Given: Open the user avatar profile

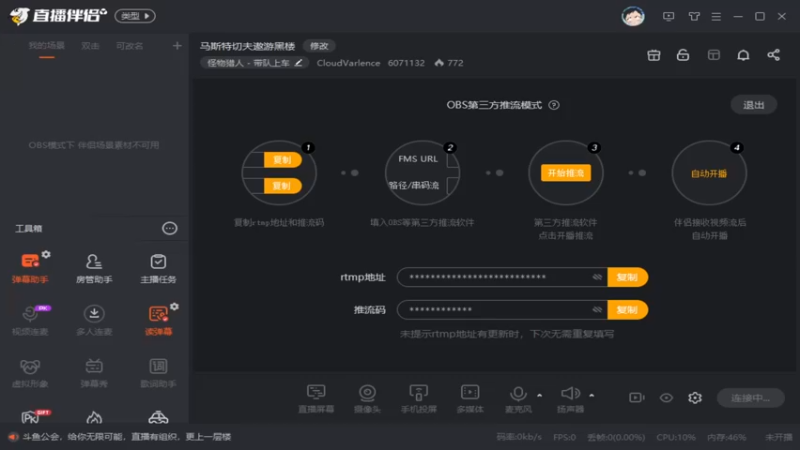Looking at the screenshot, I should (633, 16).
